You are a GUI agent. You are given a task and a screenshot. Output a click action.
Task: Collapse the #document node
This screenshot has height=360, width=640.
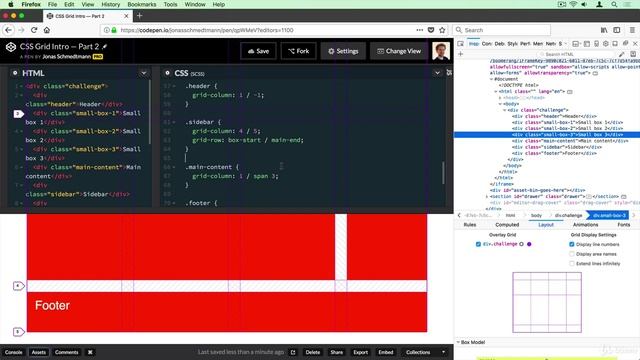tap(491, 79)
